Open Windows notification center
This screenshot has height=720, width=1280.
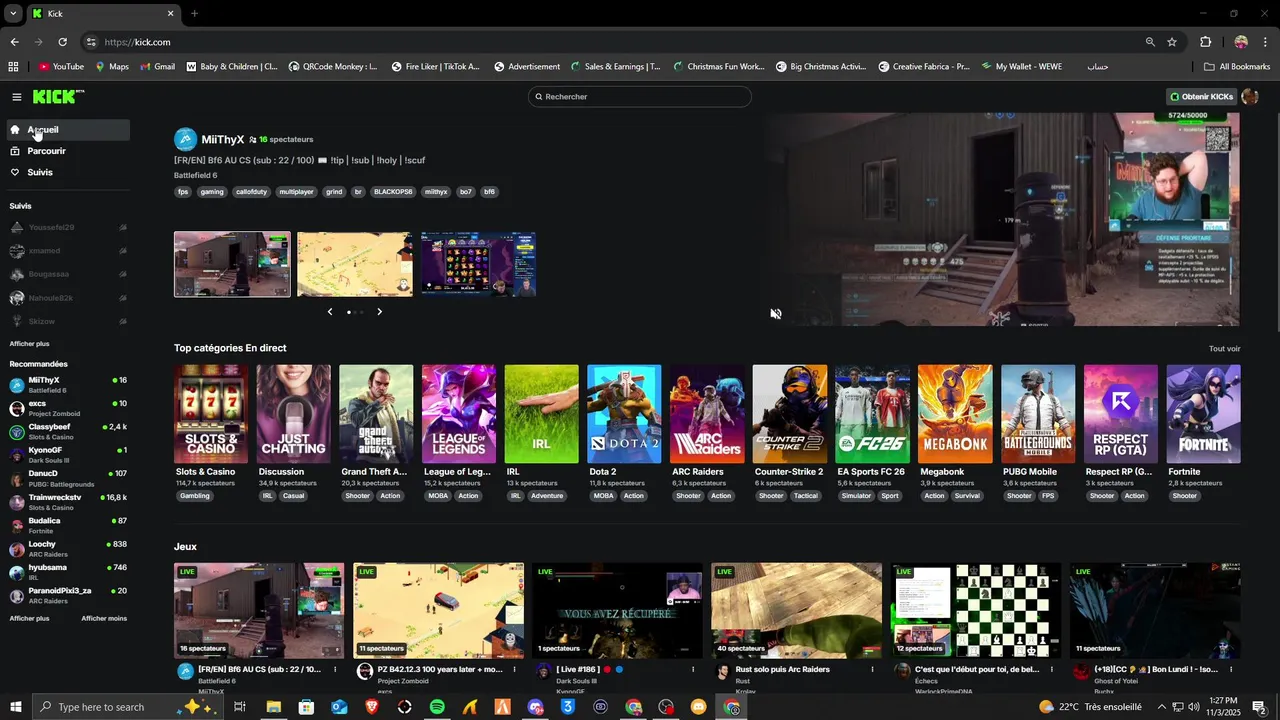click(x=1259, y=707)
